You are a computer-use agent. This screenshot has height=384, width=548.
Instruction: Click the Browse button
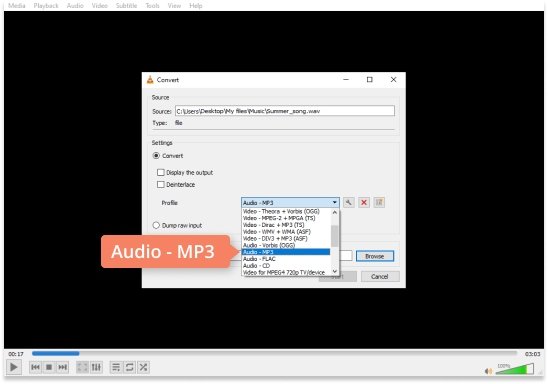(x=375, y=256)
